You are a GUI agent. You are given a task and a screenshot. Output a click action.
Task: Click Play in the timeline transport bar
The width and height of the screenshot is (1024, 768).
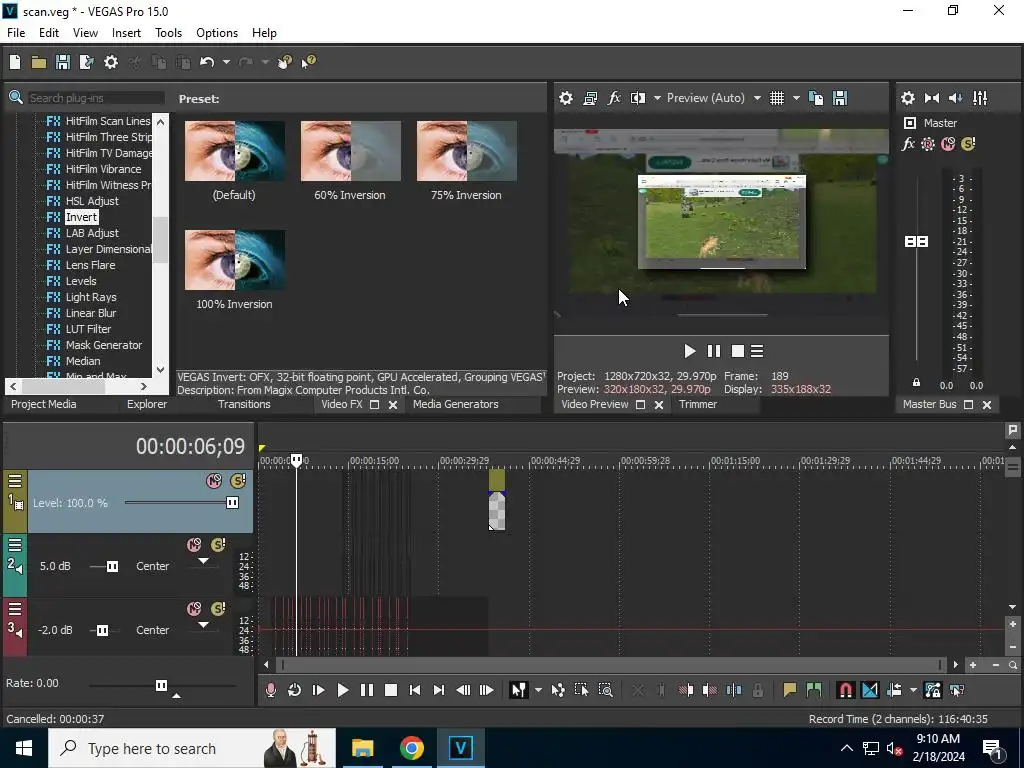tap(342, 690)
